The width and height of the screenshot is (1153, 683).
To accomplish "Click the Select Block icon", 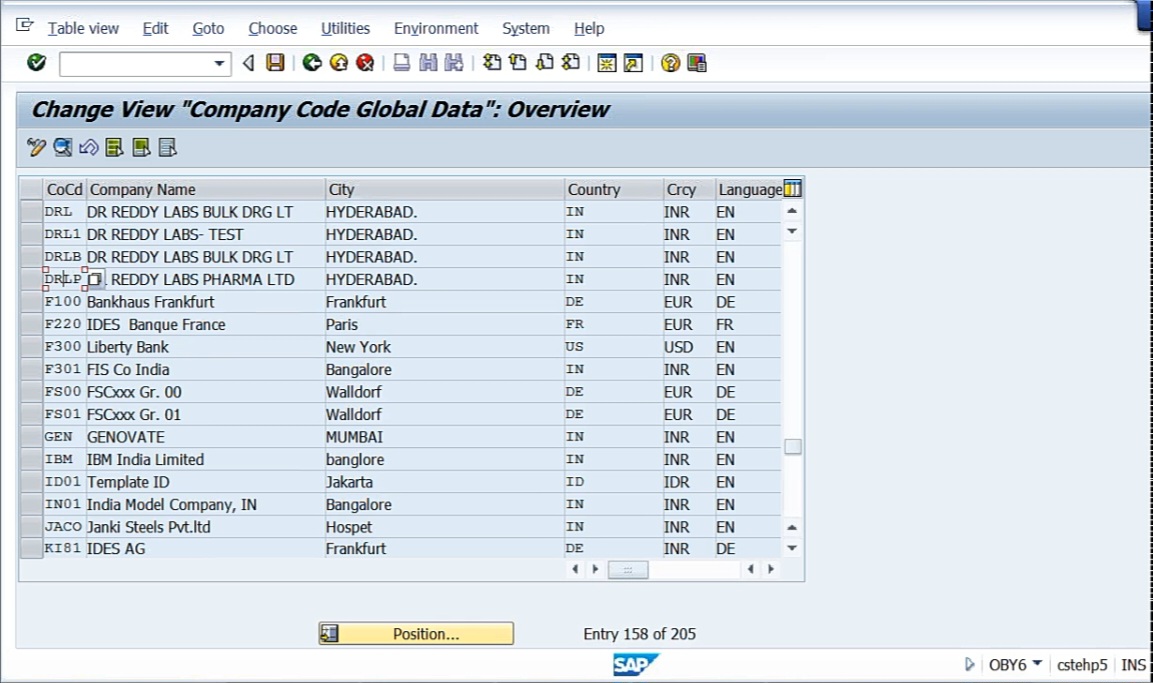I will [141, 148].
